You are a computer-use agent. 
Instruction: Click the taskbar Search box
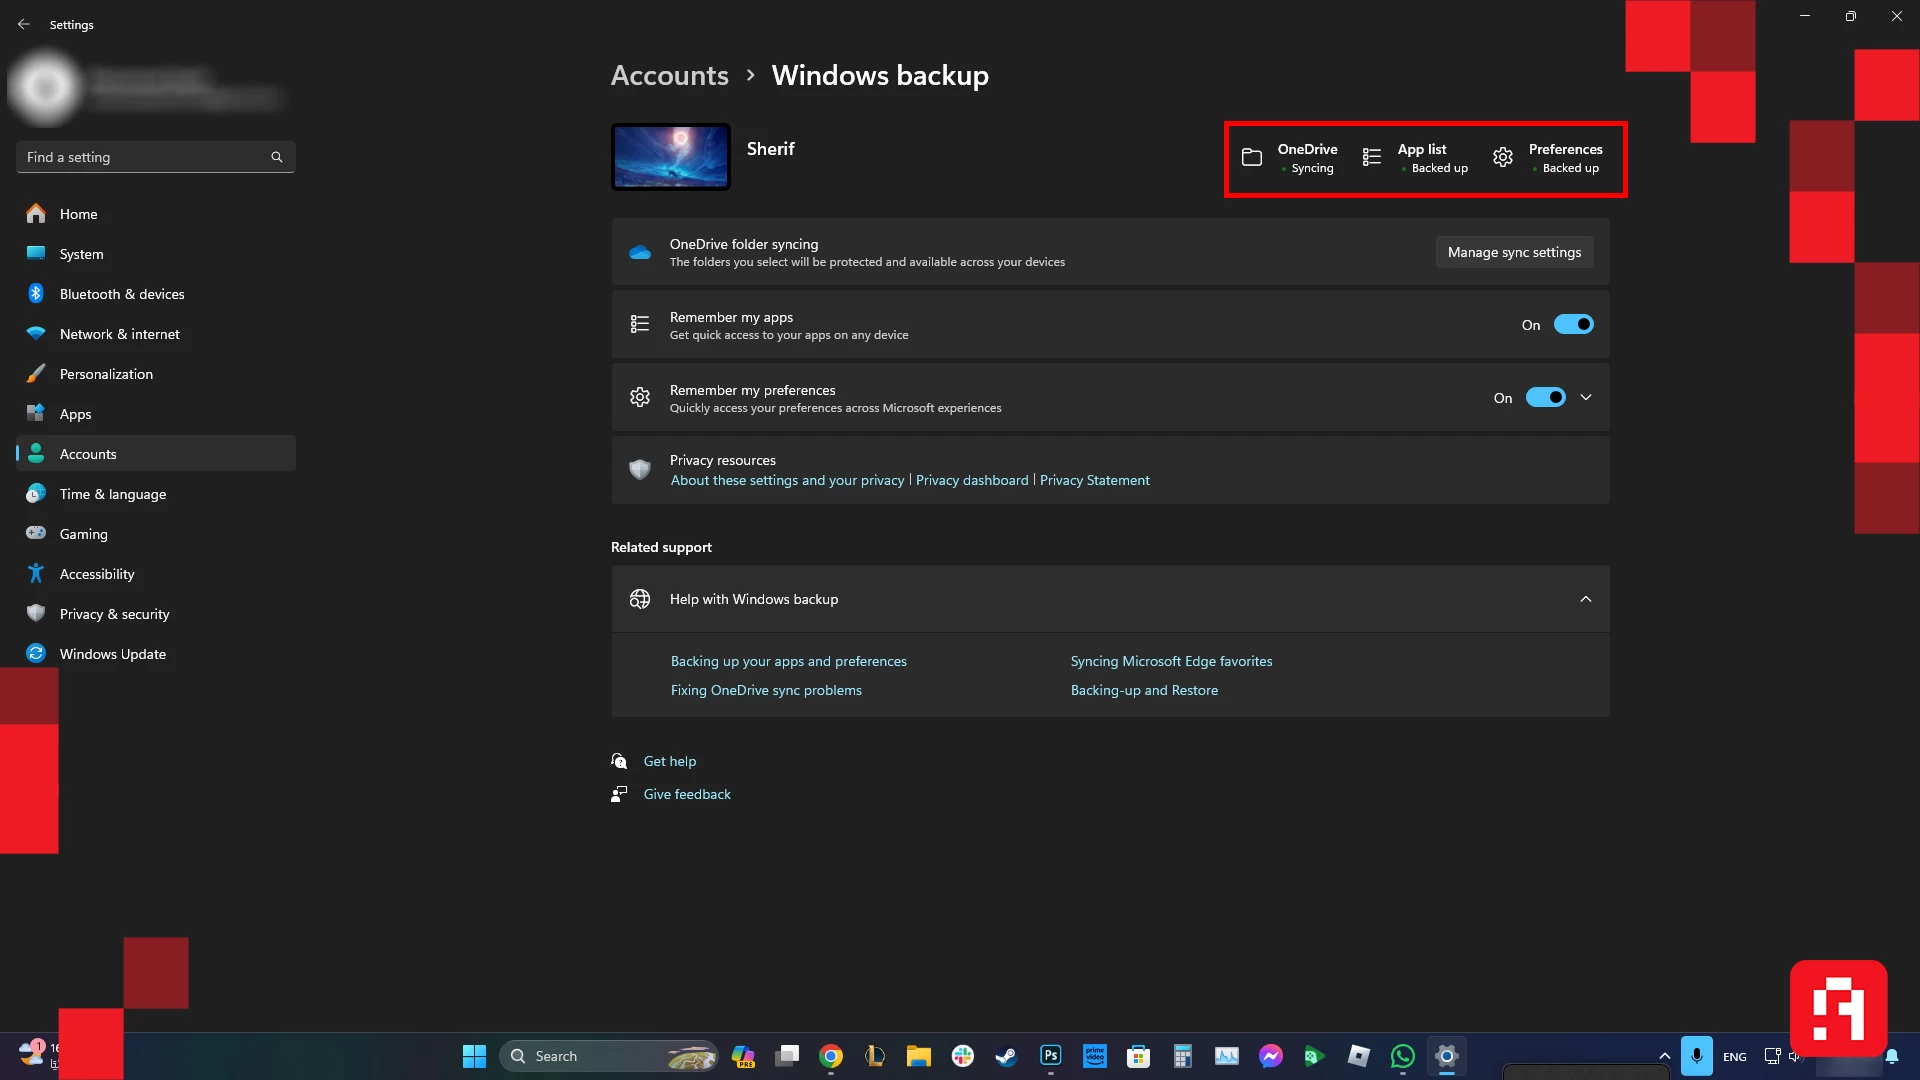pos(609,1056)
